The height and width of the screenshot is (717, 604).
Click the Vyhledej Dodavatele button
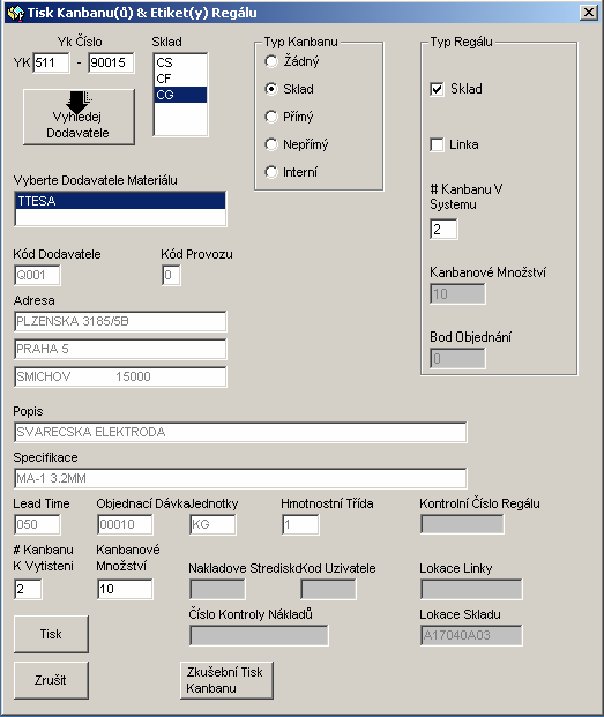click(x=79, y=117)
